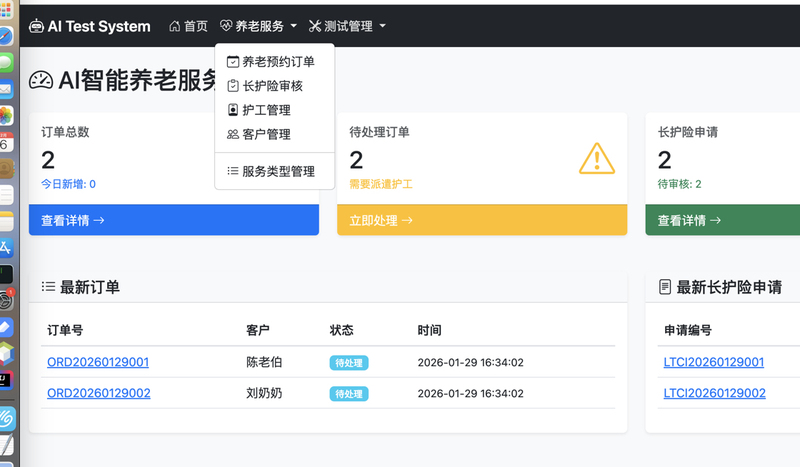This screenshot has width=800, height=467.
Task: Click the yellow 立即处理 button
Action: [482, 220]
